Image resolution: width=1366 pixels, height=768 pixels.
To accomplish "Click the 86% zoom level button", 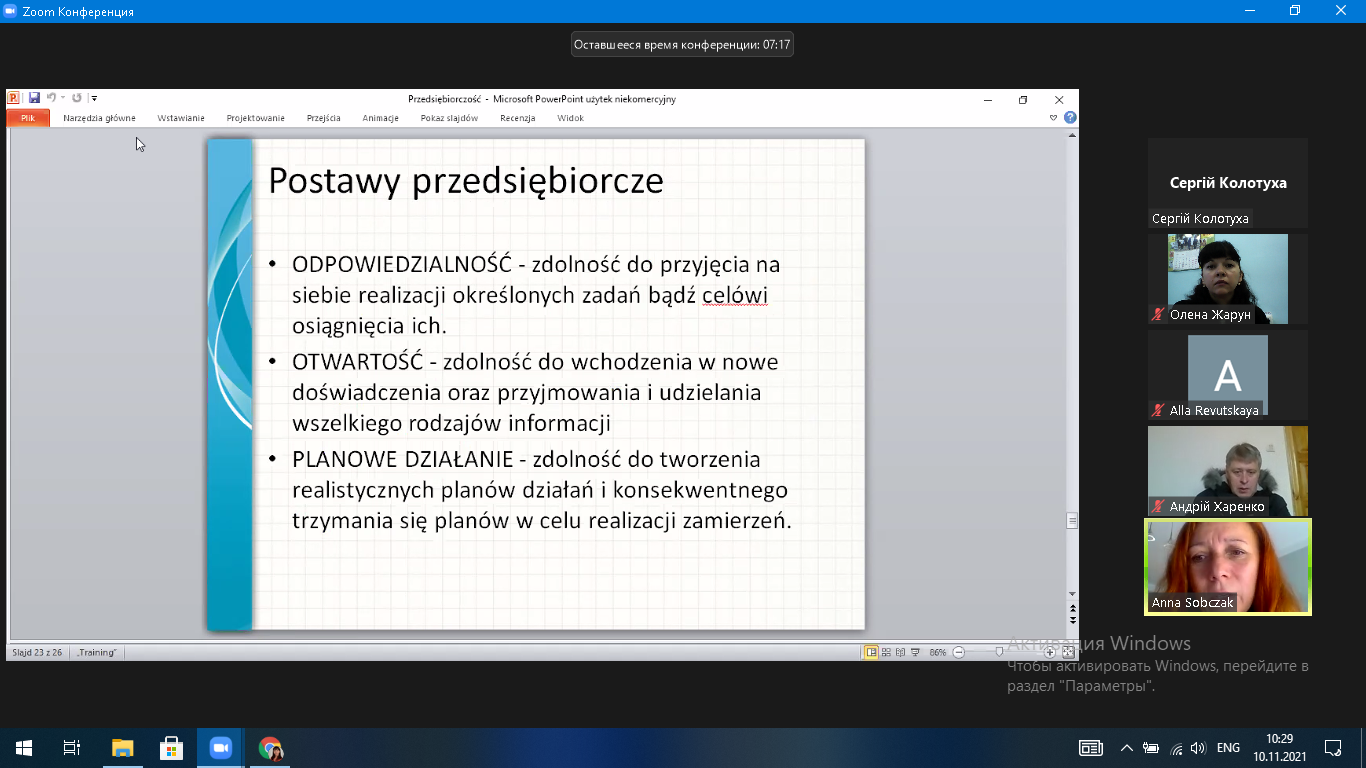I will pos(938,652).
